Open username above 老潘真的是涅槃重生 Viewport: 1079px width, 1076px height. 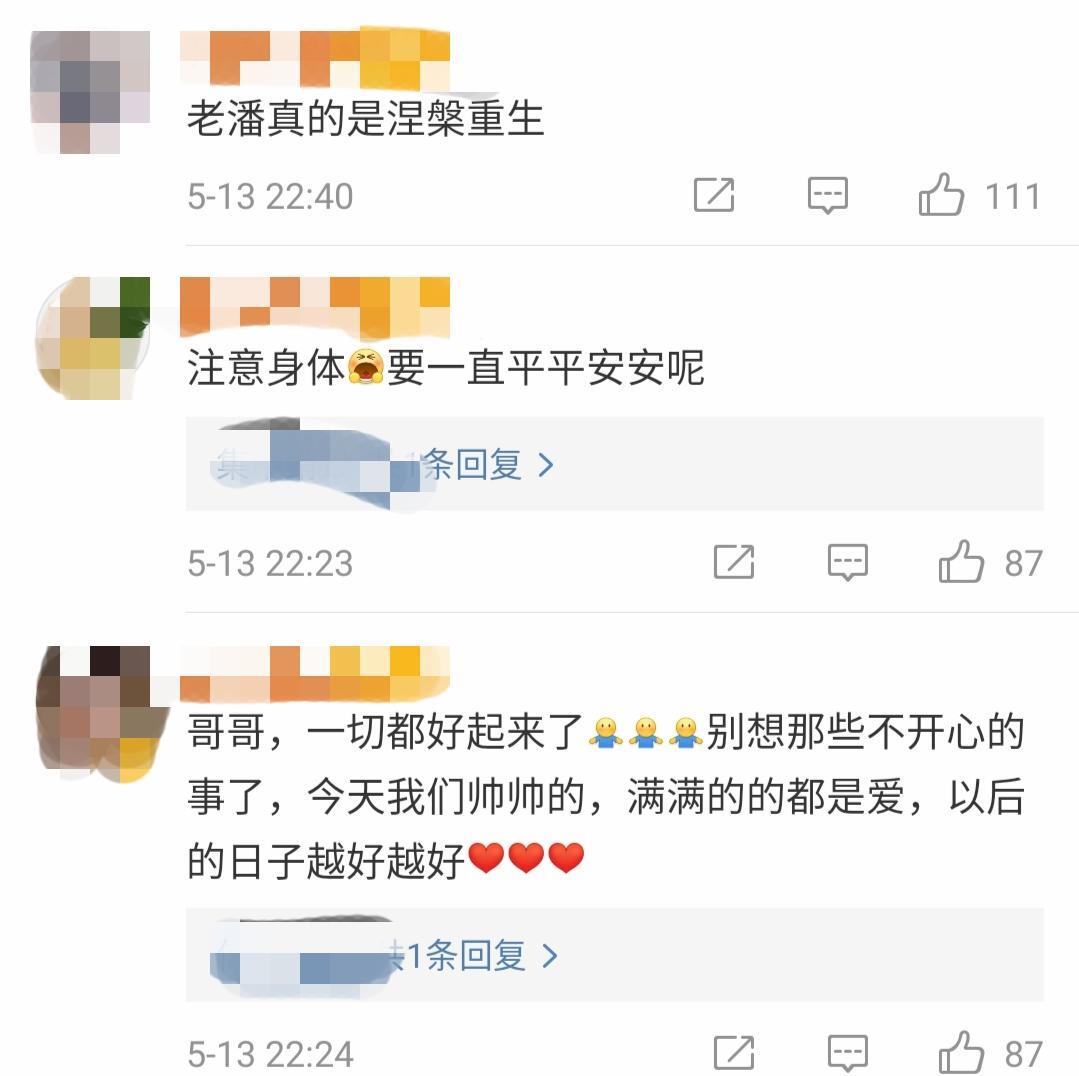(x=314, y=59)
